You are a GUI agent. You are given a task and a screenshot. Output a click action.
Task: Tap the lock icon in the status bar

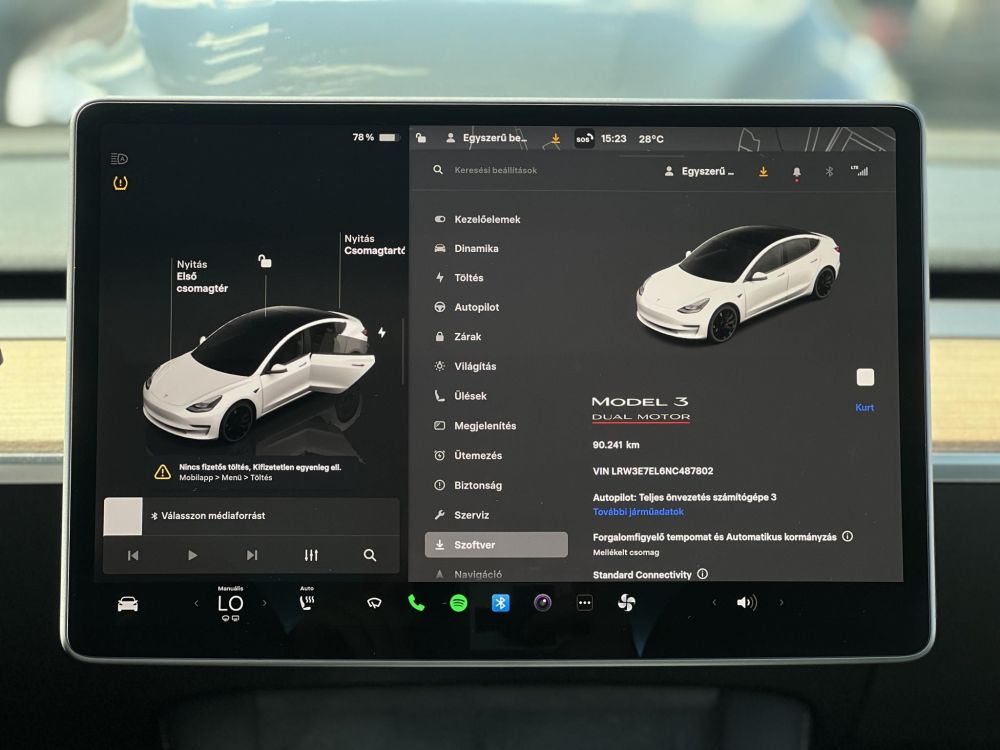[x=421, y=137]
